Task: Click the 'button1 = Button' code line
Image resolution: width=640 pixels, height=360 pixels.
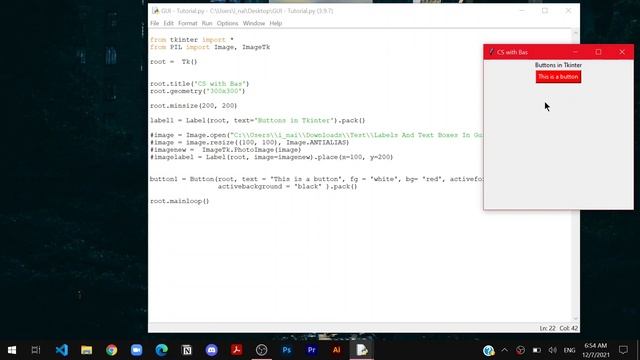Action: coord(316,179)
